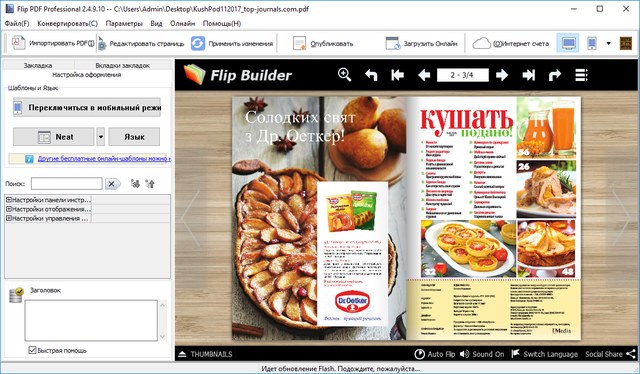Viewport: 640px width, 374px height.
Task: Switch to desktop preview monitor icon
Action: [x=568, y=43]
